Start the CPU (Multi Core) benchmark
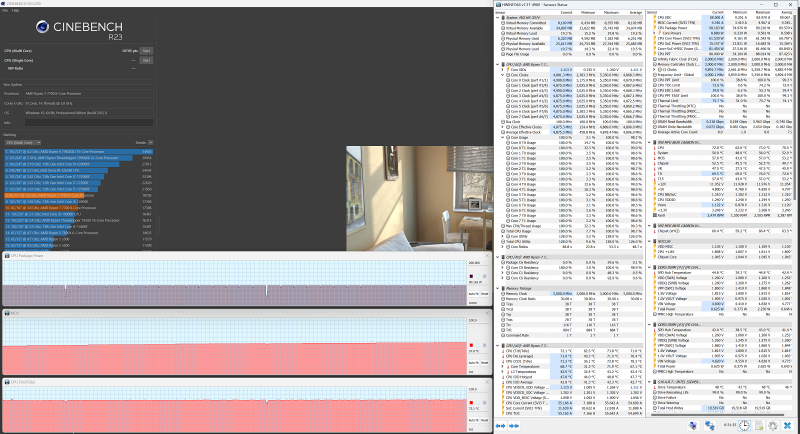The height and width of the screenshot is (434, 800). [146, 51]
